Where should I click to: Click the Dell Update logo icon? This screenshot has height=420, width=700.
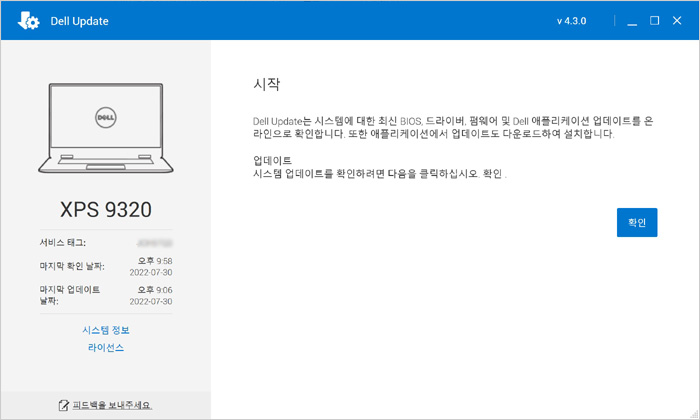28,21
